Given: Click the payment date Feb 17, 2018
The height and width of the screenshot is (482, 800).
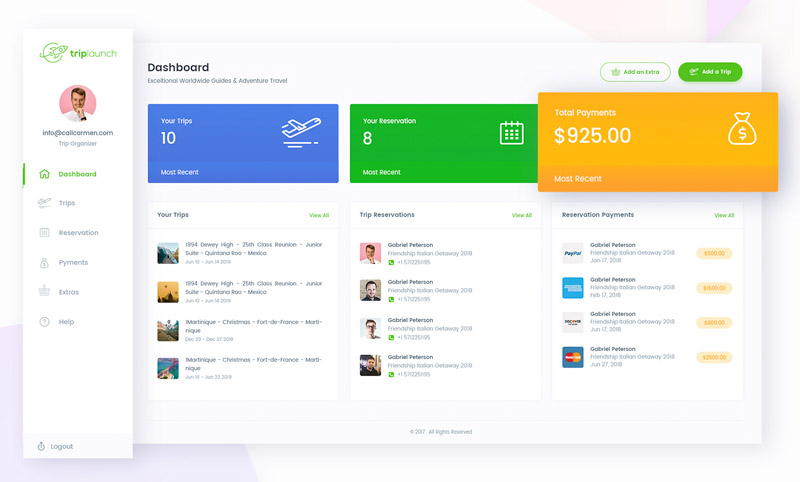Looking at the screenshot, I should (606, 295).
